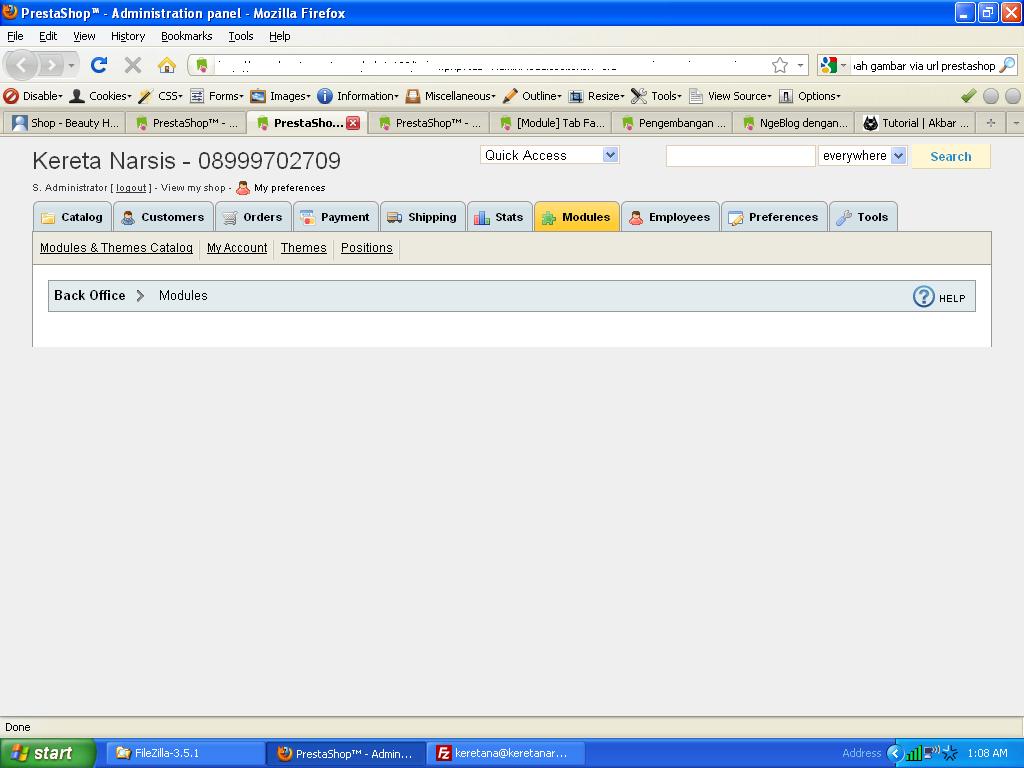The image size is (1024, 768).
Task: Open the Outline developer toolbar menu
Action: point(532,96)
